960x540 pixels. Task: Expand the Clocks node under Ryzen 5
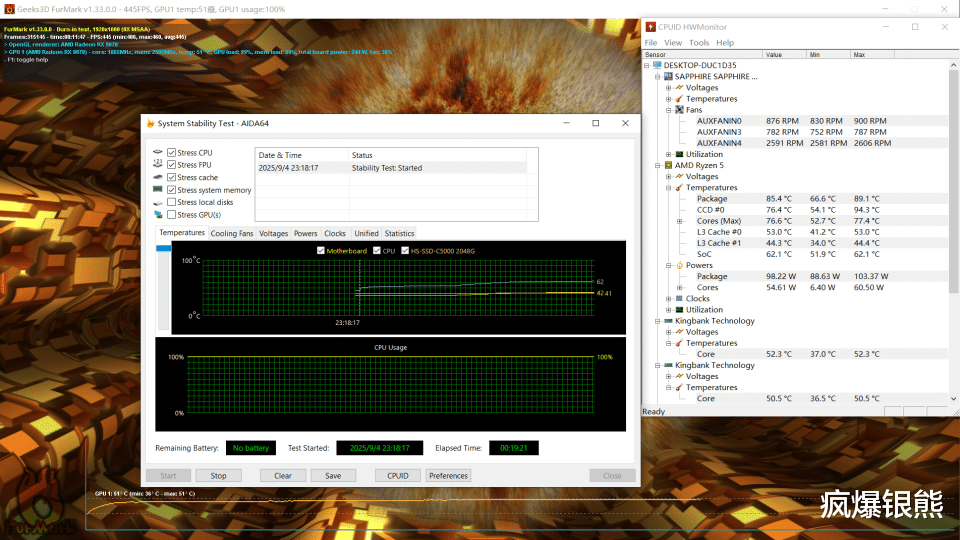click(669, 299)
